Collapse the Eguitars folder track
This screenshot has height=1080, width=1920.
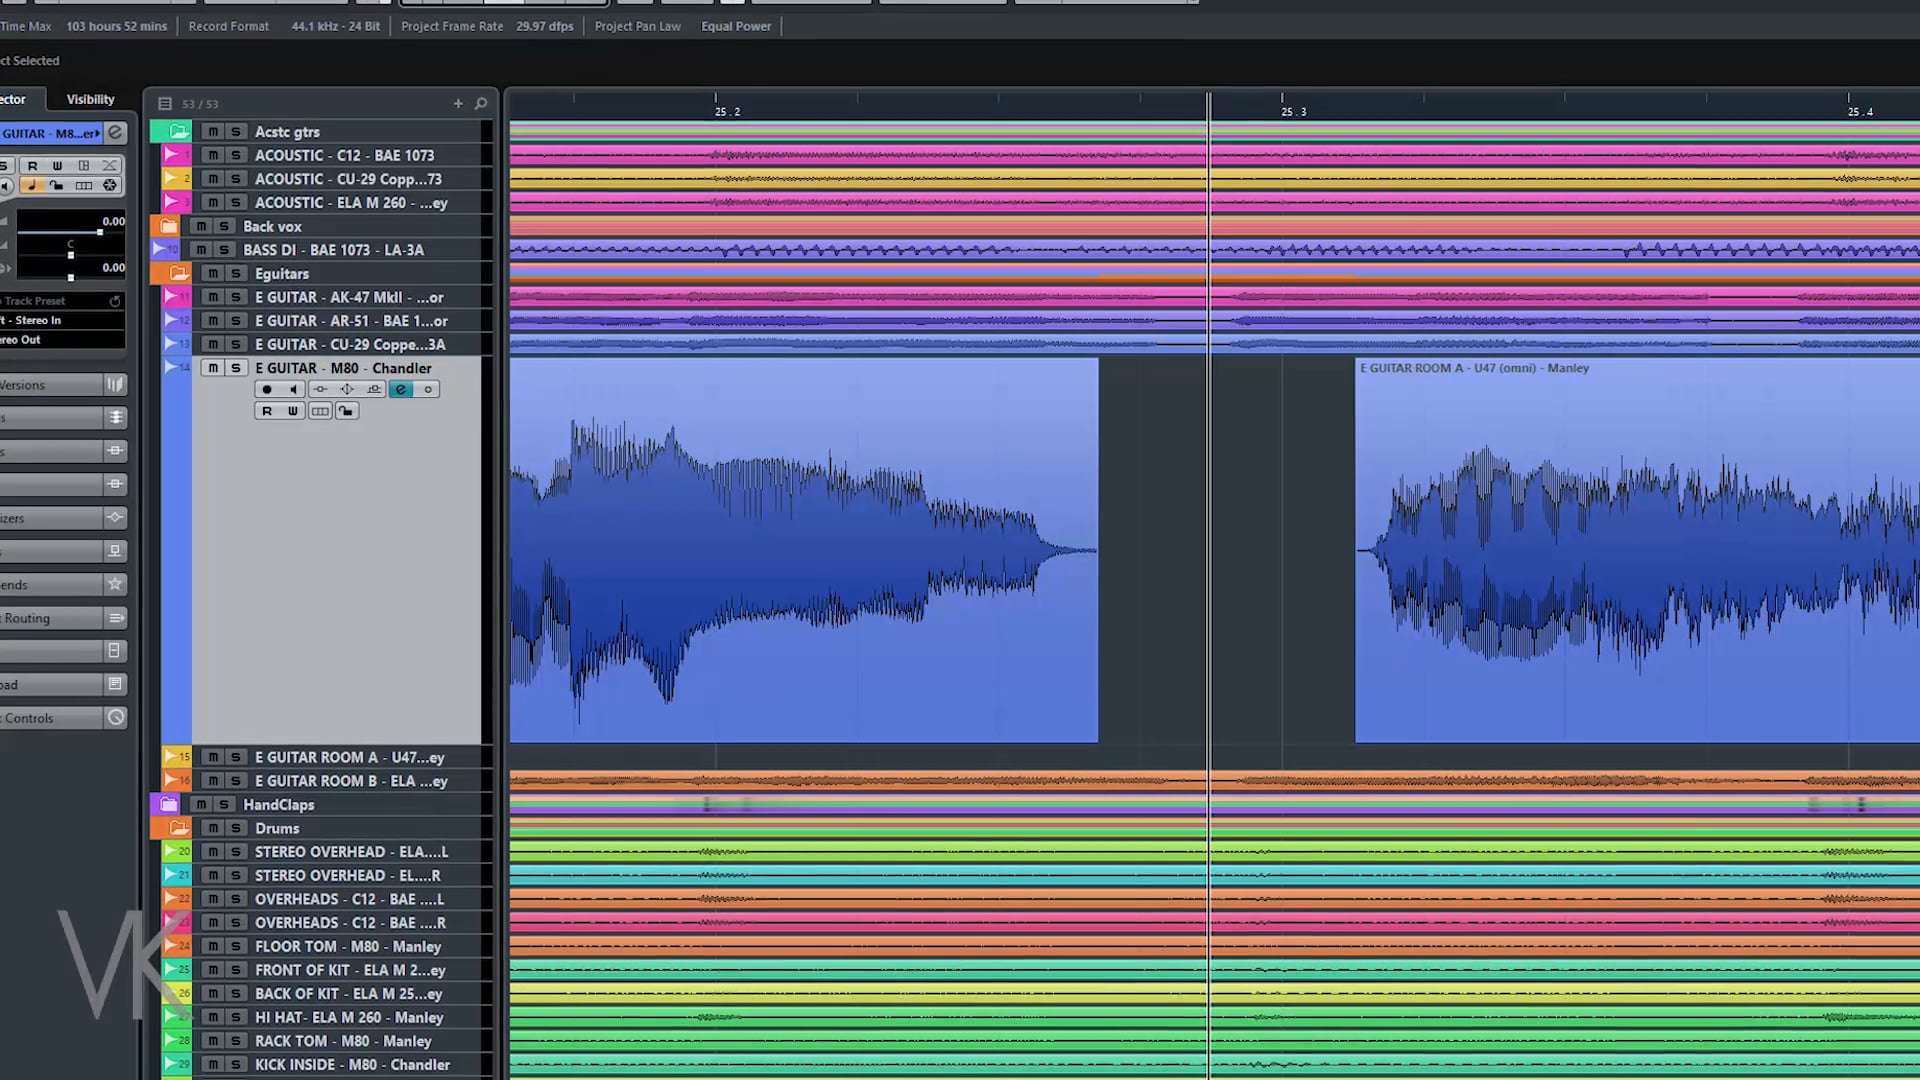click(179, 273)
